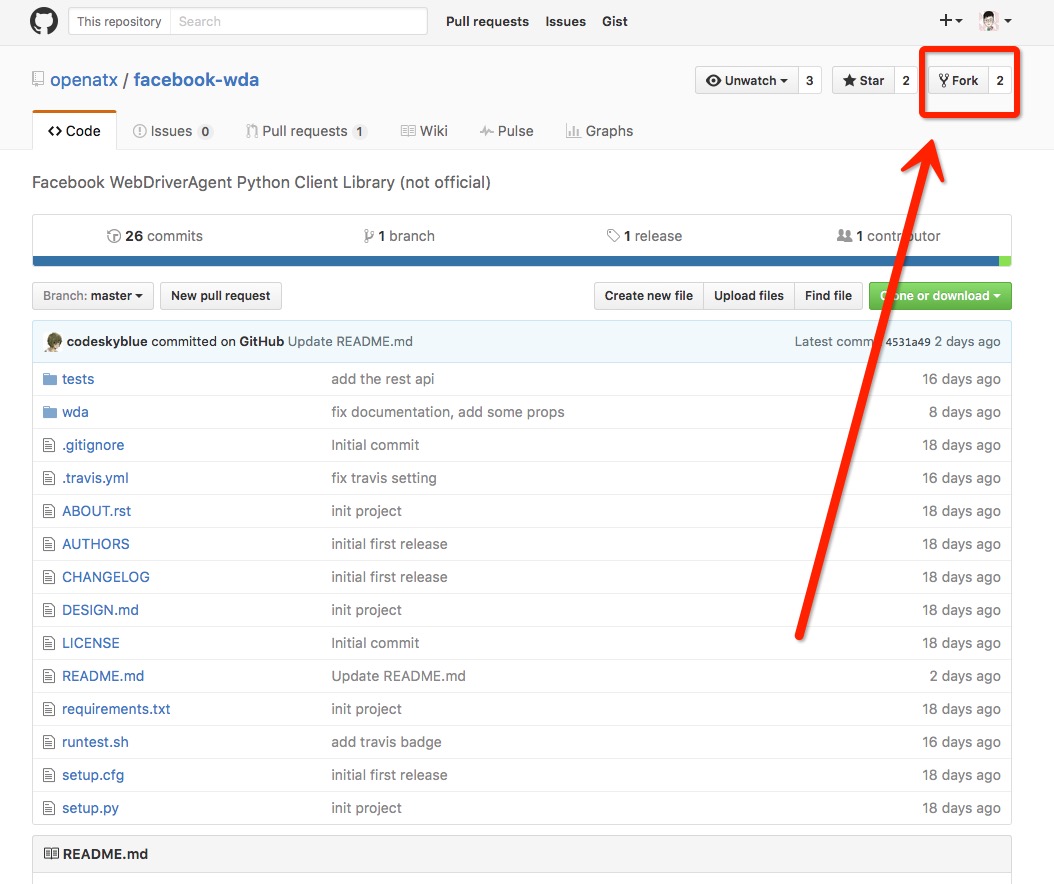
Task: View forks count 2
Action: 1000,81
